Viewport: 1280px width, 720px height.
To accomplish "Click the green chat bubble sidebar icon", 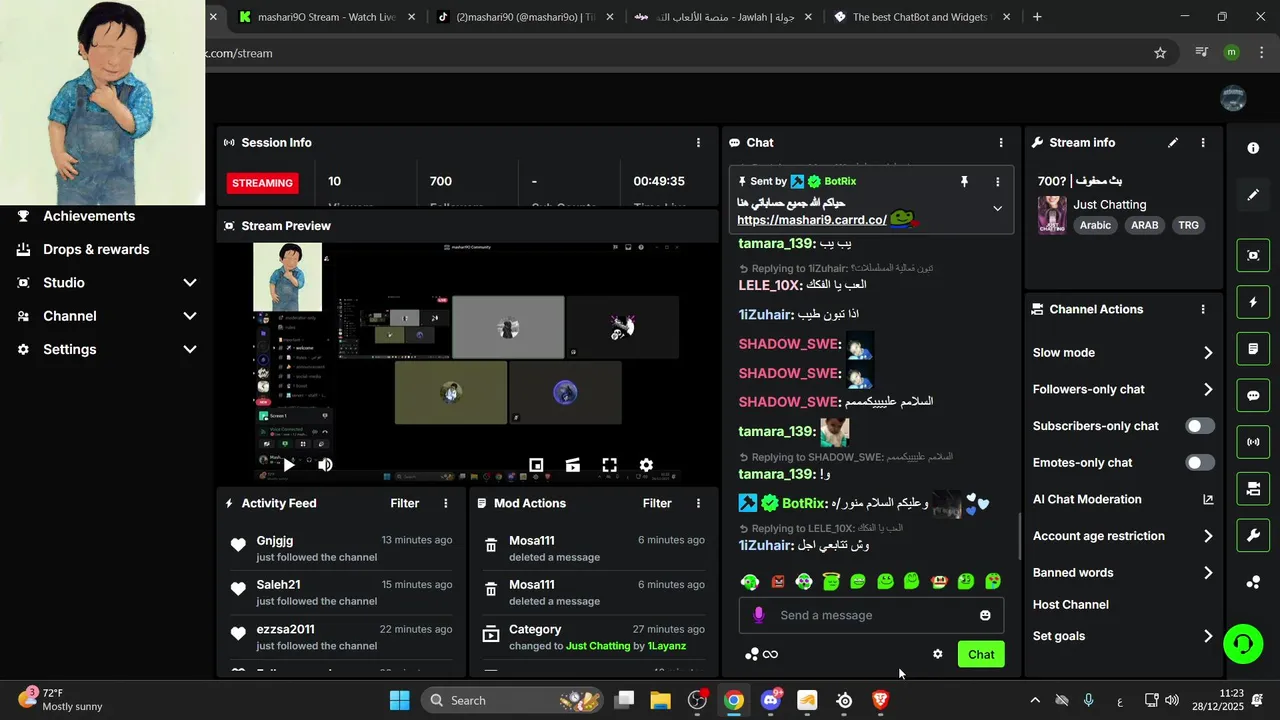I will (x=1253, y=395).
